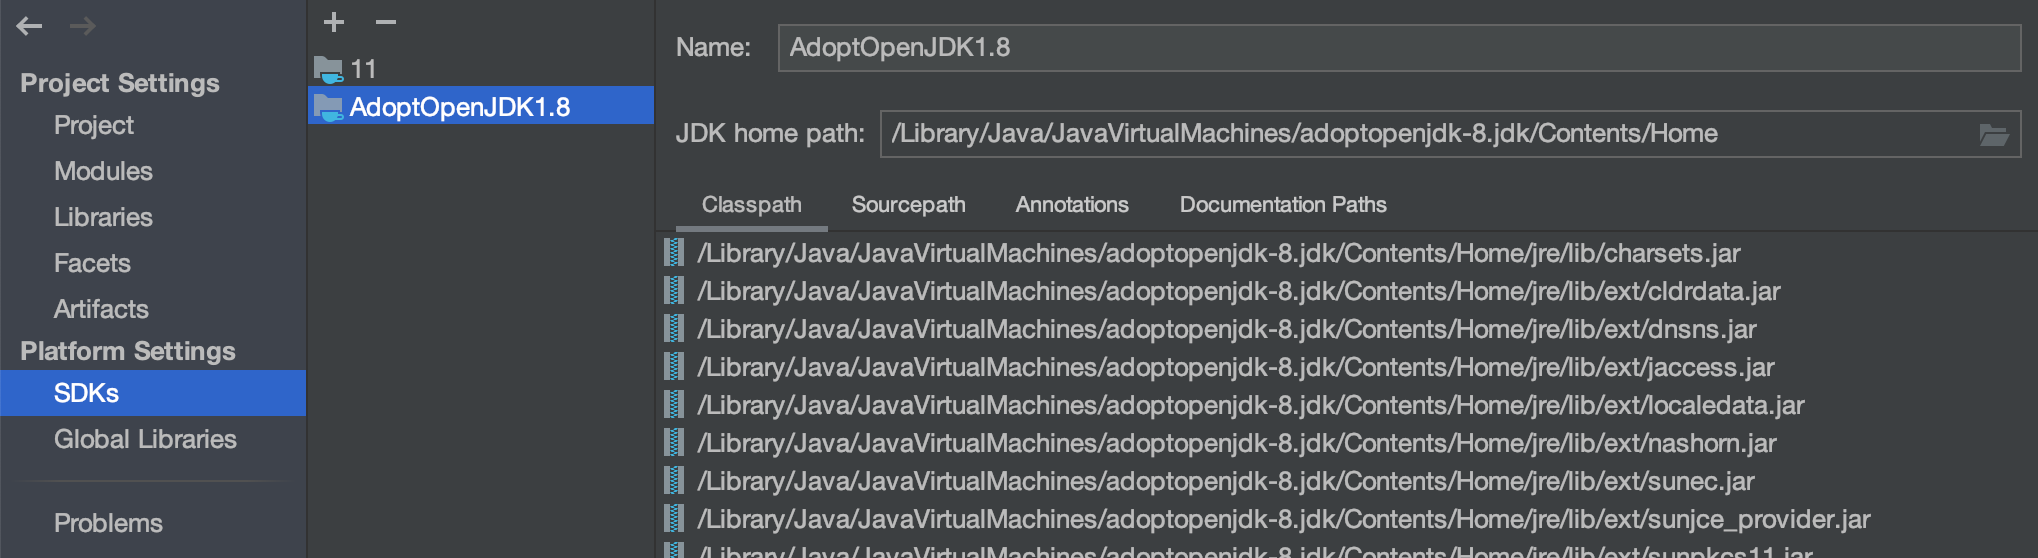
Task: Browse for JDK home path with folder icon
Action: (1994, 135)
